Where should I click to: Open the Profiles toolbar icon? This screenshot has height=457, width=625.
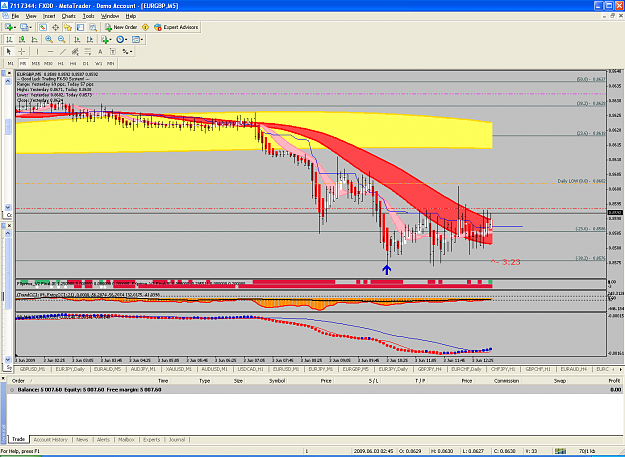tap(24, 27)
